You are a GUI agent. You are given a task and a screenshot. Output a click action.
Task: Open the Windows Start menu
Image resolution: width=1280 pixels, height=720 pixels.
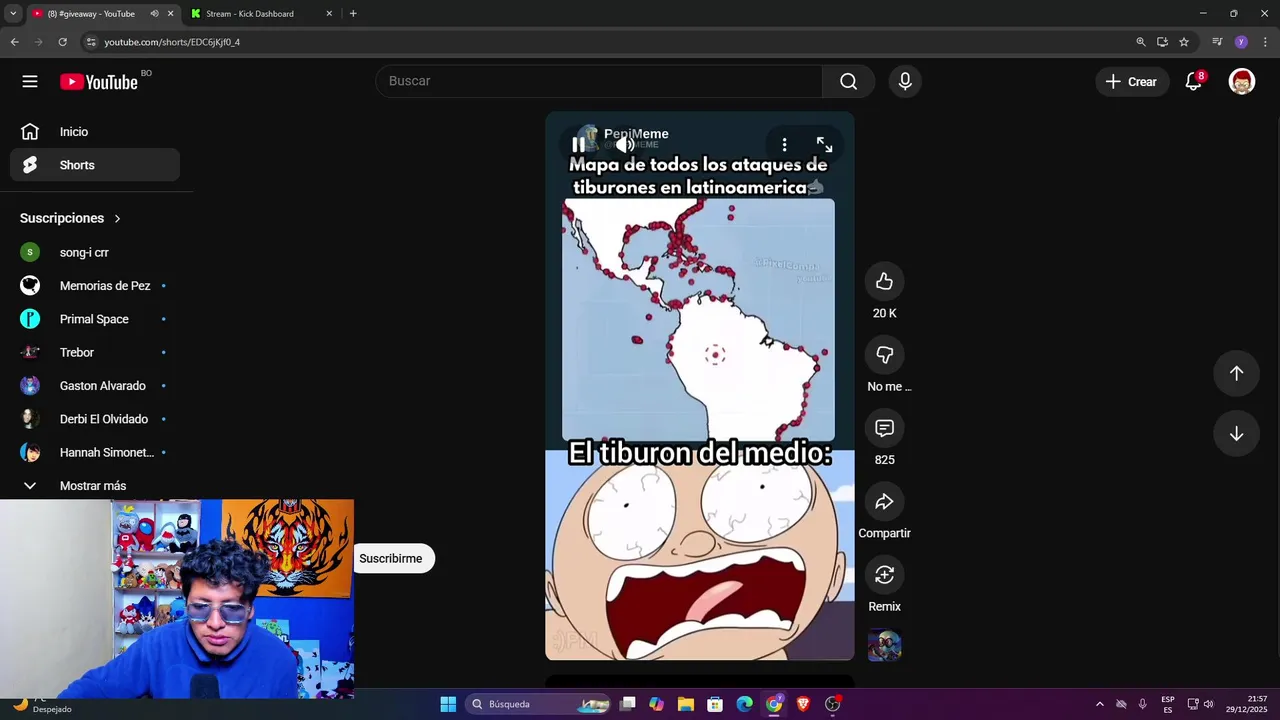pyautogui.click(x=448, y=704)
